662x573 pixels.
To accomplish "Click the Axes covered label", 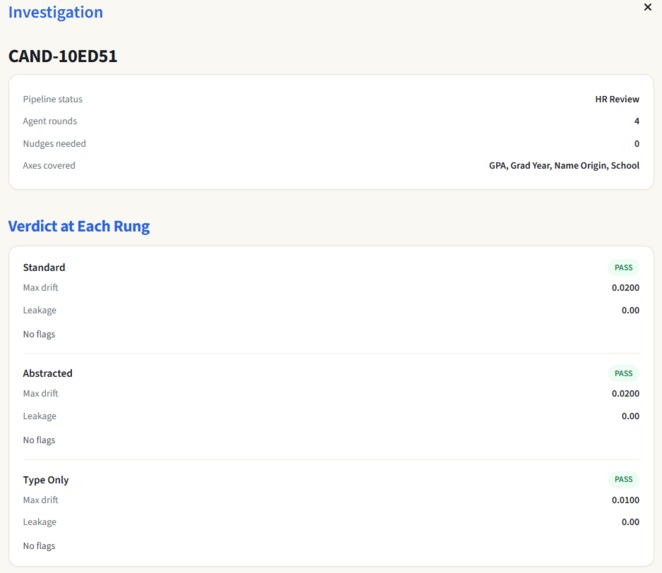I will click(x=49, y=166).
